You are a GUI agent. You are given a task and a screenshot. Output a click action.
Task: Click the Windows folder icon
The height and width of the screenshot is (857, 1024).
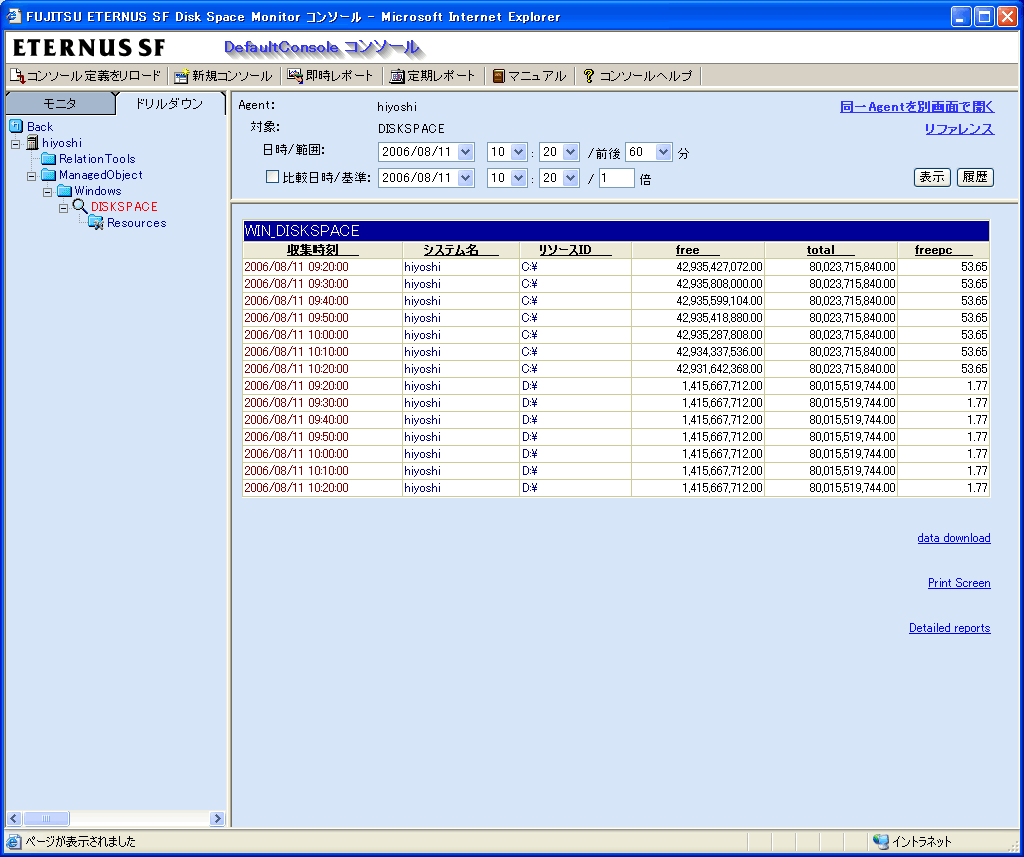(x=64, y=191)
